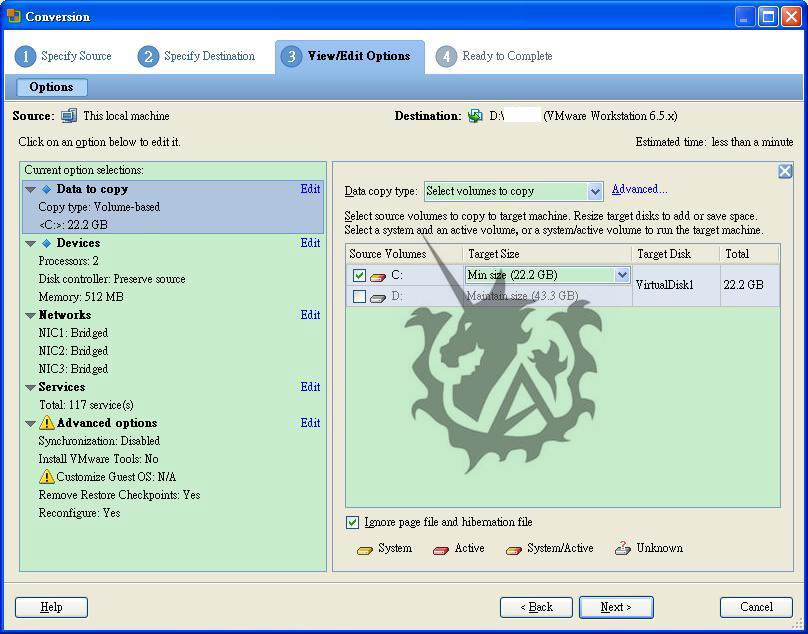This screenshot has height=634, width=808.
Task: Open the C: Target Size dropdown
Action: click(x=622, y=275)
